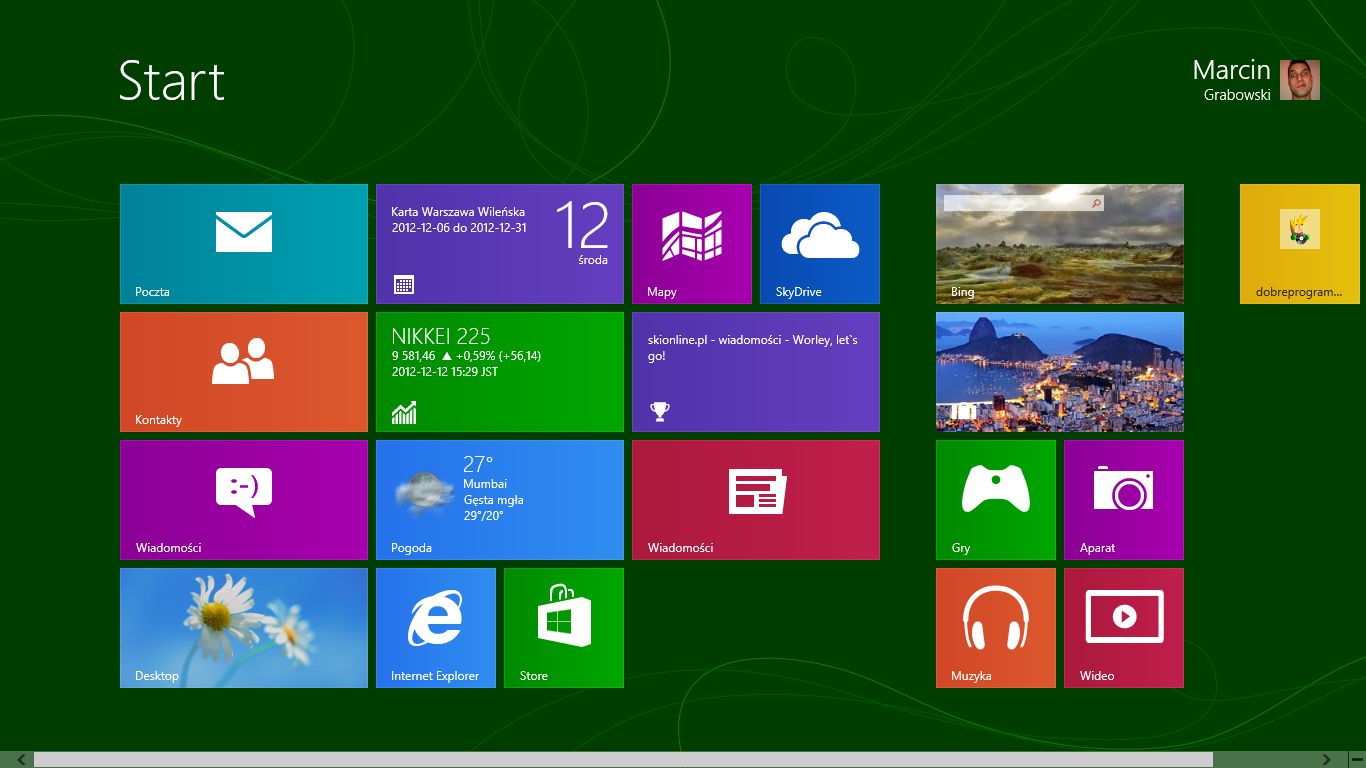Click the left scroll arrow on the horizontal scrollbar

tap(21, 760)
